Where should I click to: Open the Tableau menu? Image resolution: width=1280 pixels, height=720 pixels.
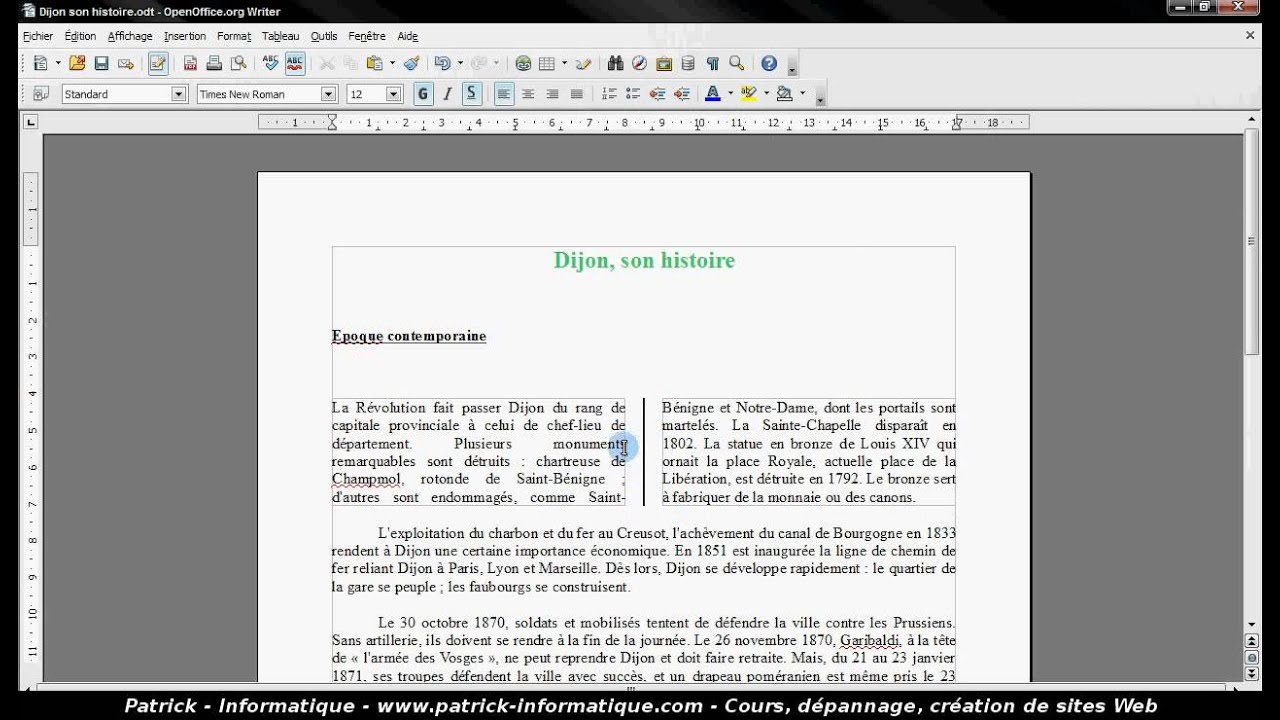tap(281, 36)
